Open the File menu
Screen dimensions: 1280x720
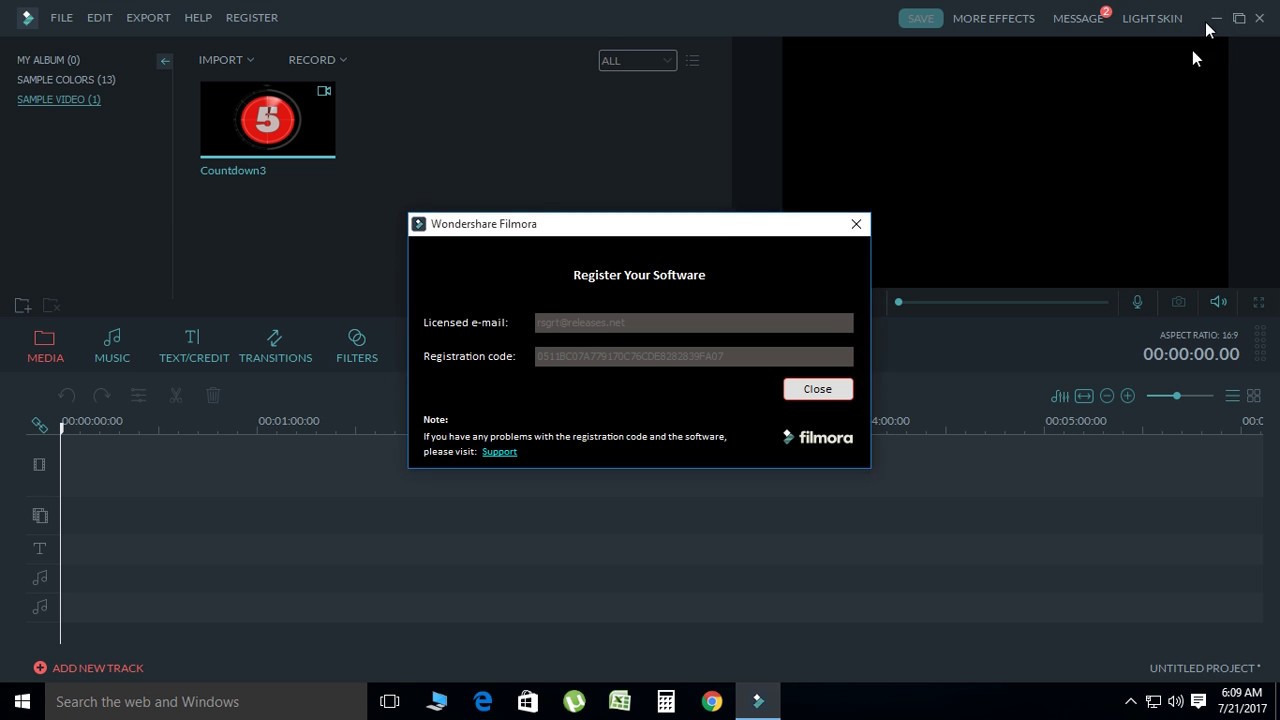click(61, 18)
